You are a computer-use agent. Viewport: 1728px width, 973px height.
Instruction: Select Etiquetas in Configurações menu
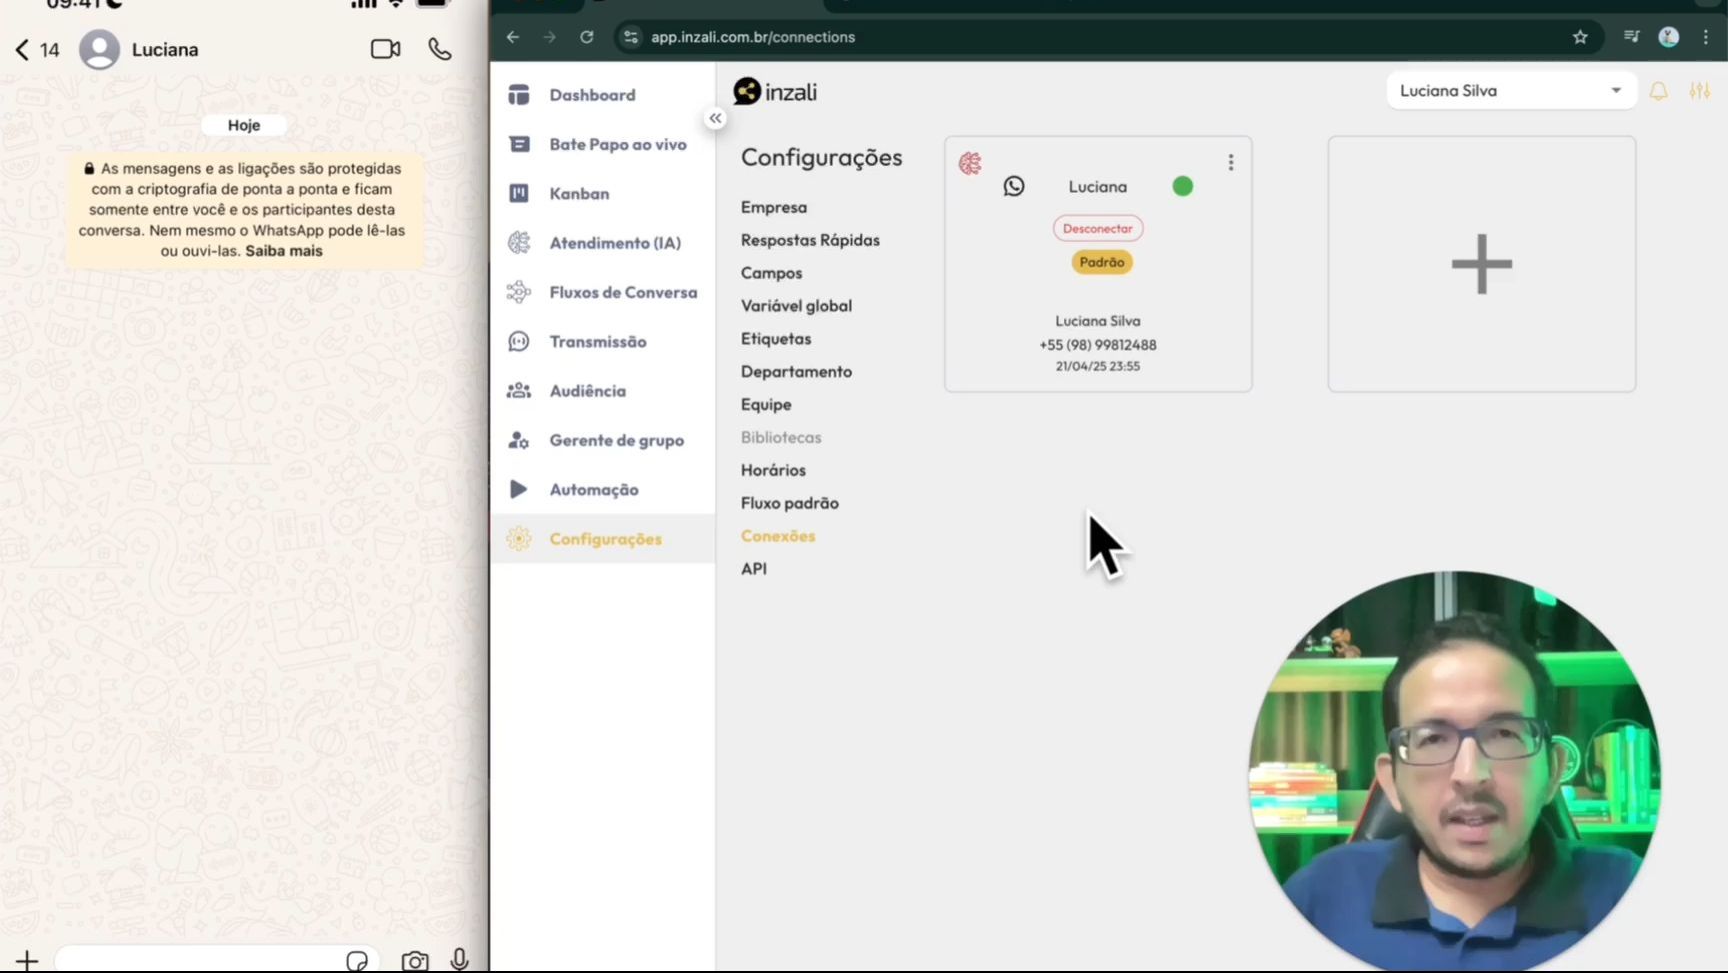776,339
